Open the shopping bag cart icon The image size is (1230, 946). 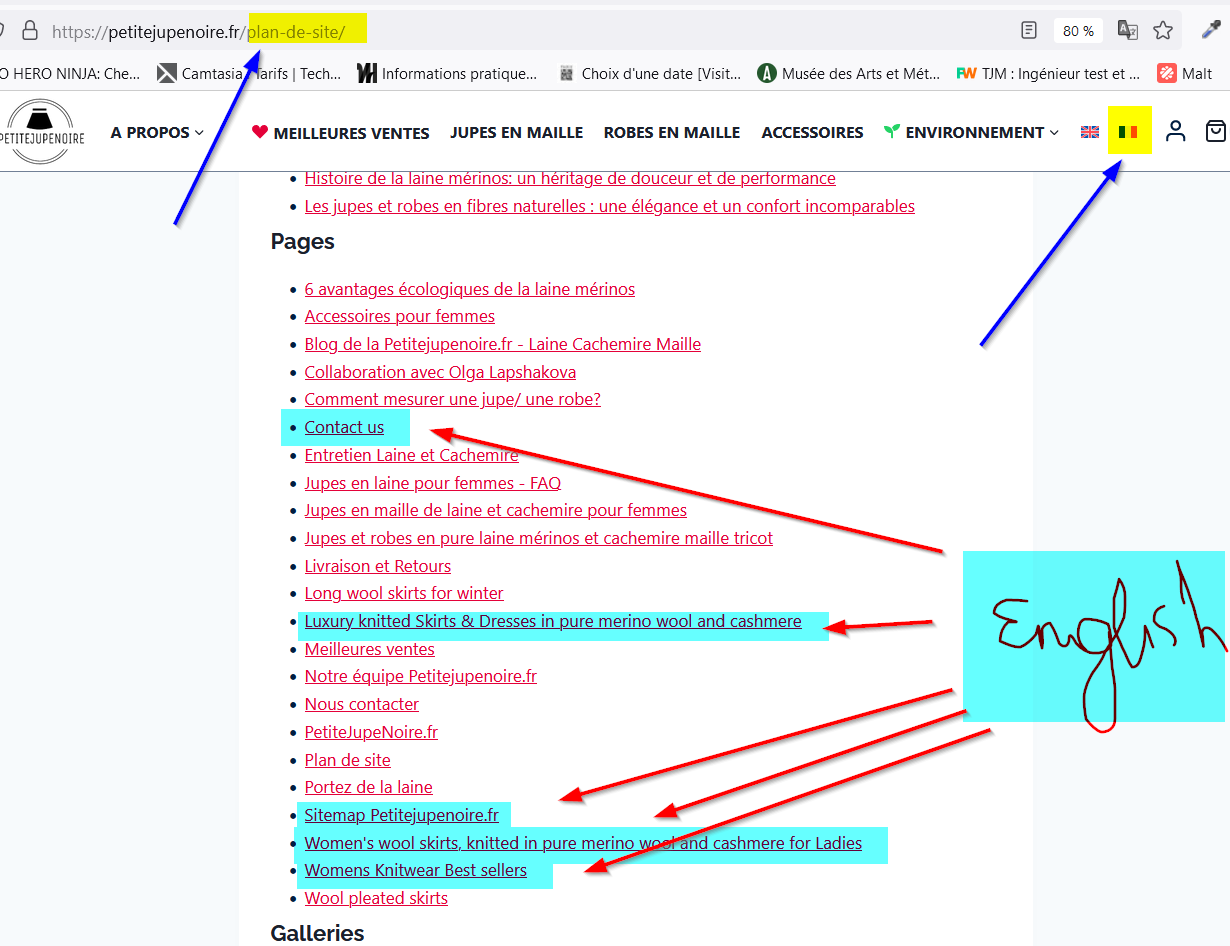click(x=1216, y=131)
